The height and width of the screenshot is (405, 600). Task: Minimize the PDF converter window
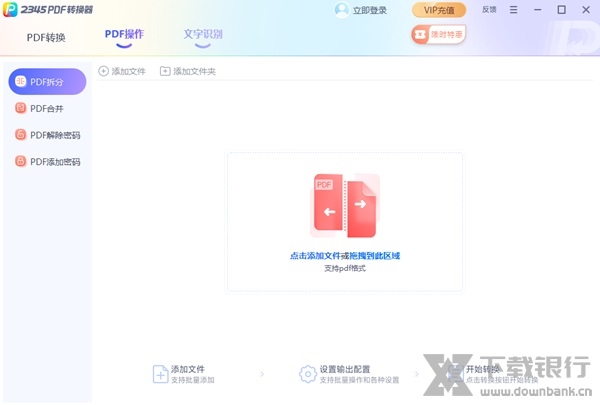(x=538, y=10)
